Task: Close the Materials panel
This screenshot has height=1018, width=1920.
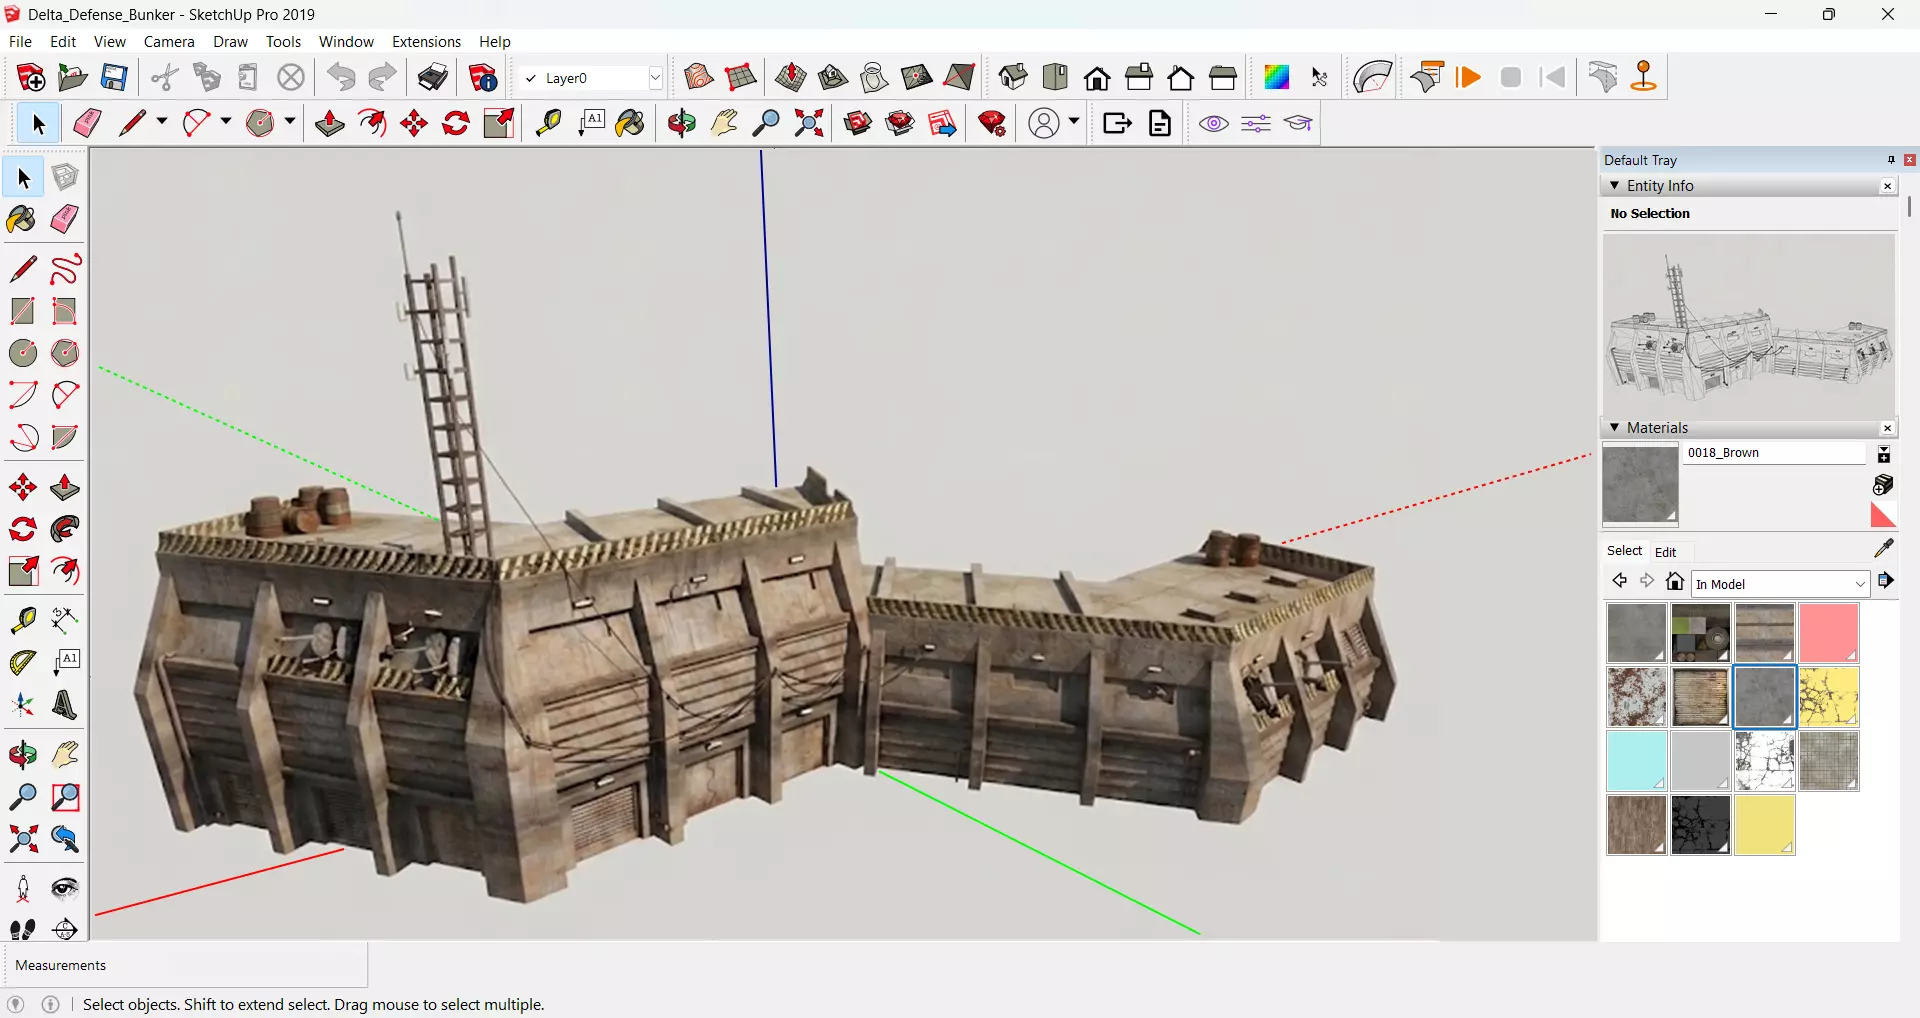Action: coord(1887,428)
